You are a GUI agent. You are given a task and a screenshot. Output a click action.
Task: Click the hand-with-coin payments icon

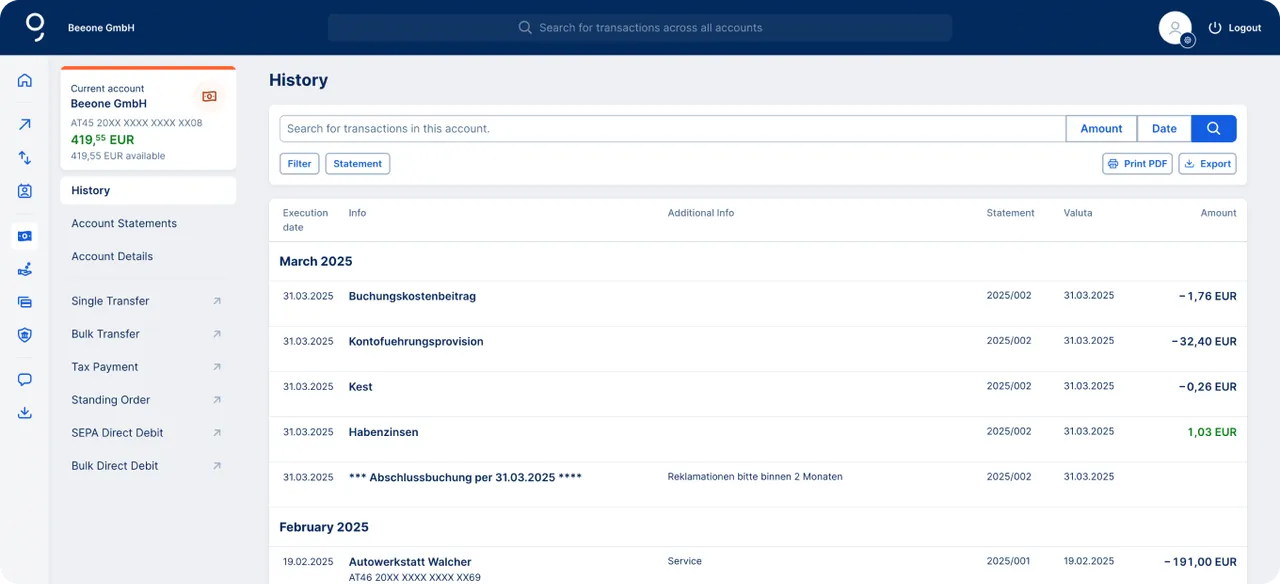coord(24,268)
